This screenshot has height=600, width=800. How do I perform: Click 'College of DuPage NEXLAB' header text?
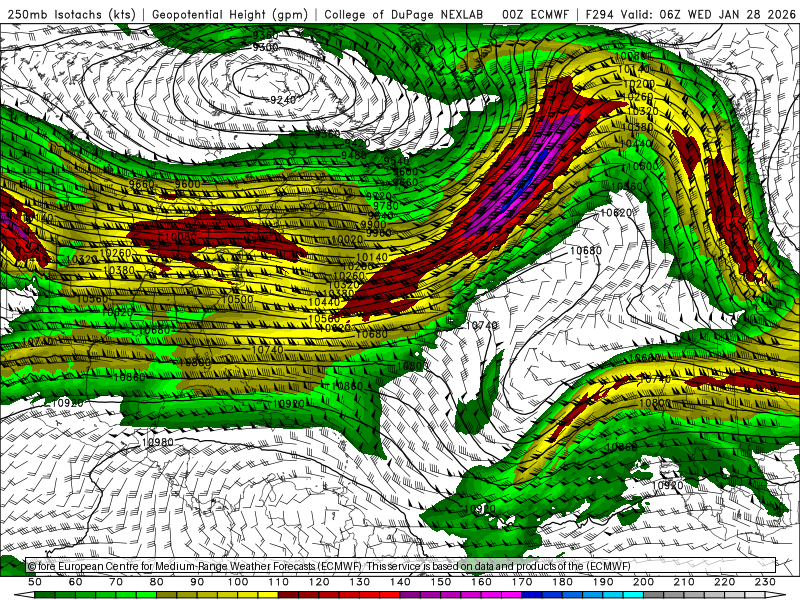pos(404,15)
